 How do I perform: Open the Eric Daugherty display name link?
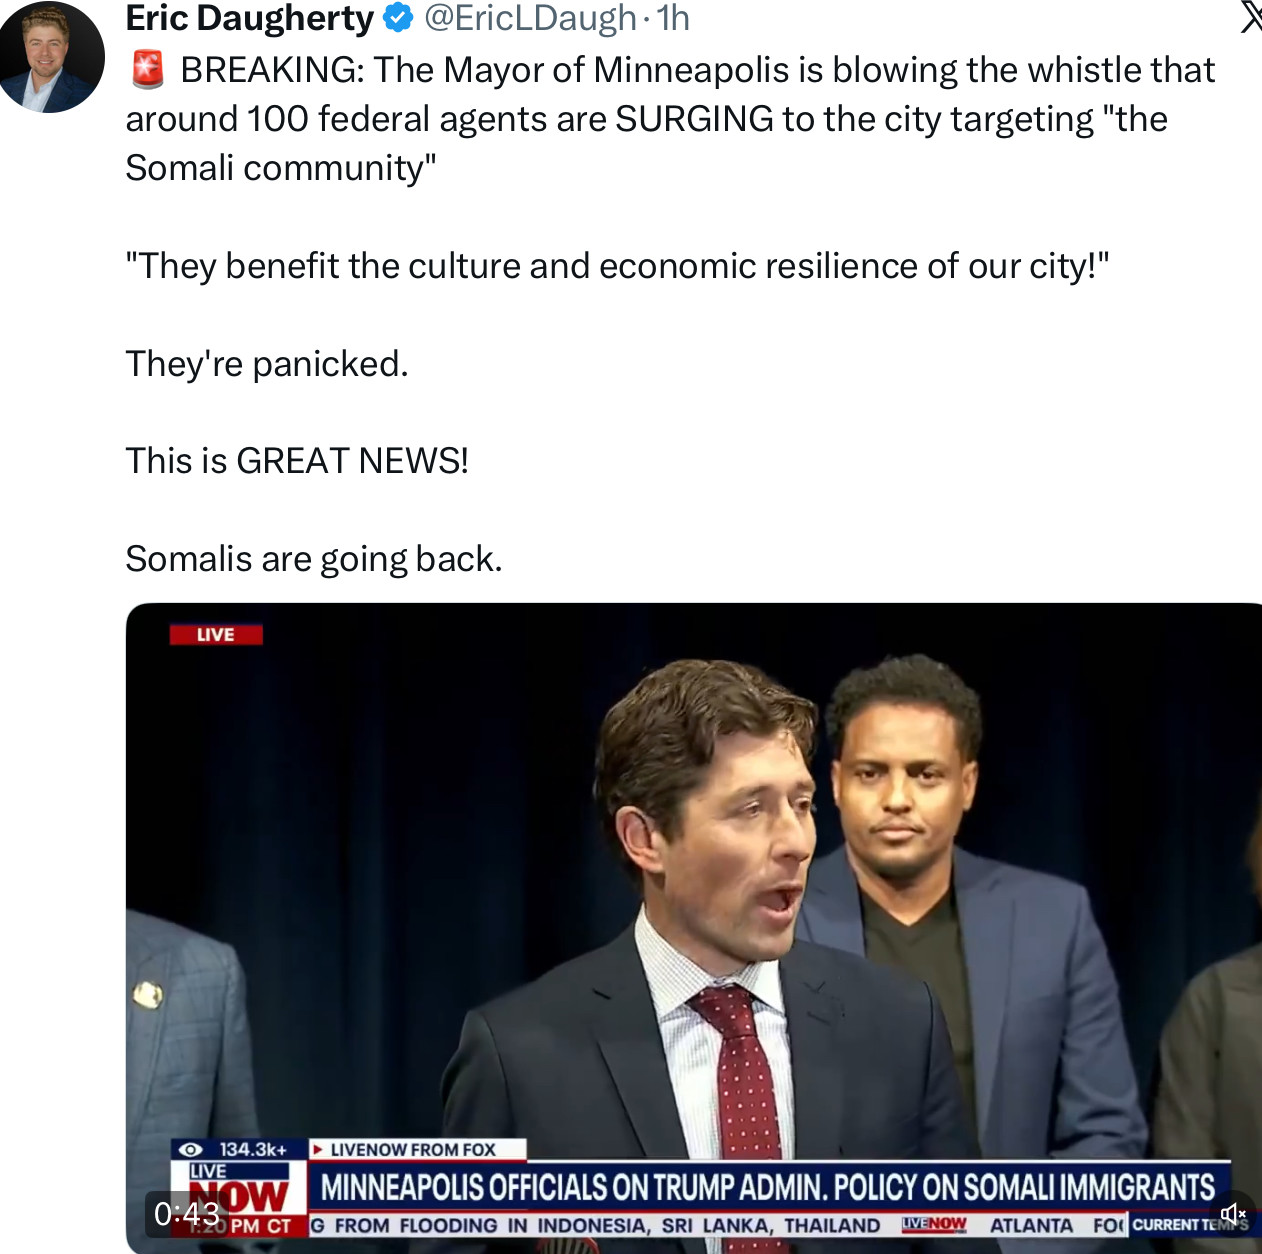249,18
